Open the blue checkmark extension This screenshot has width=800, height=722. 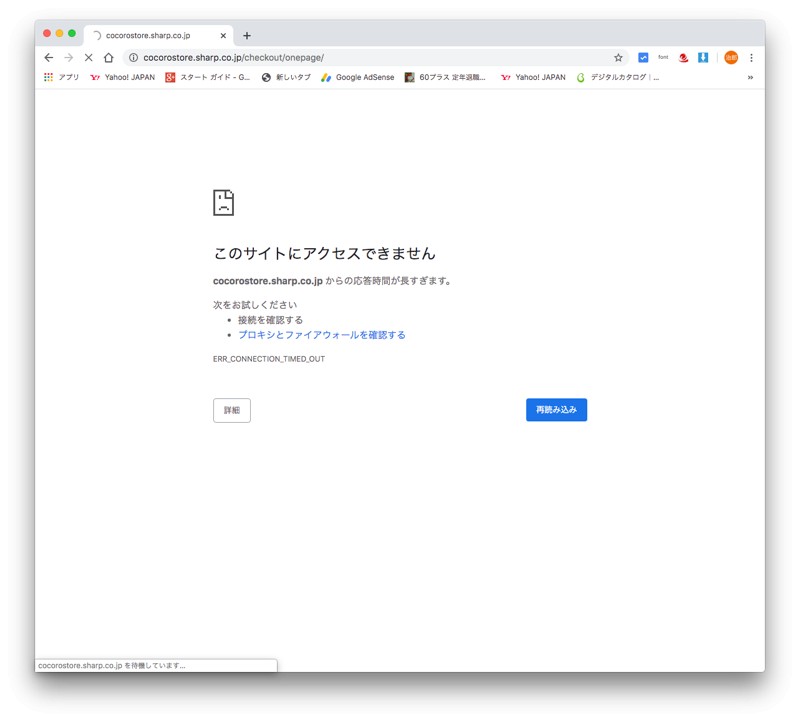click(643, 58)
